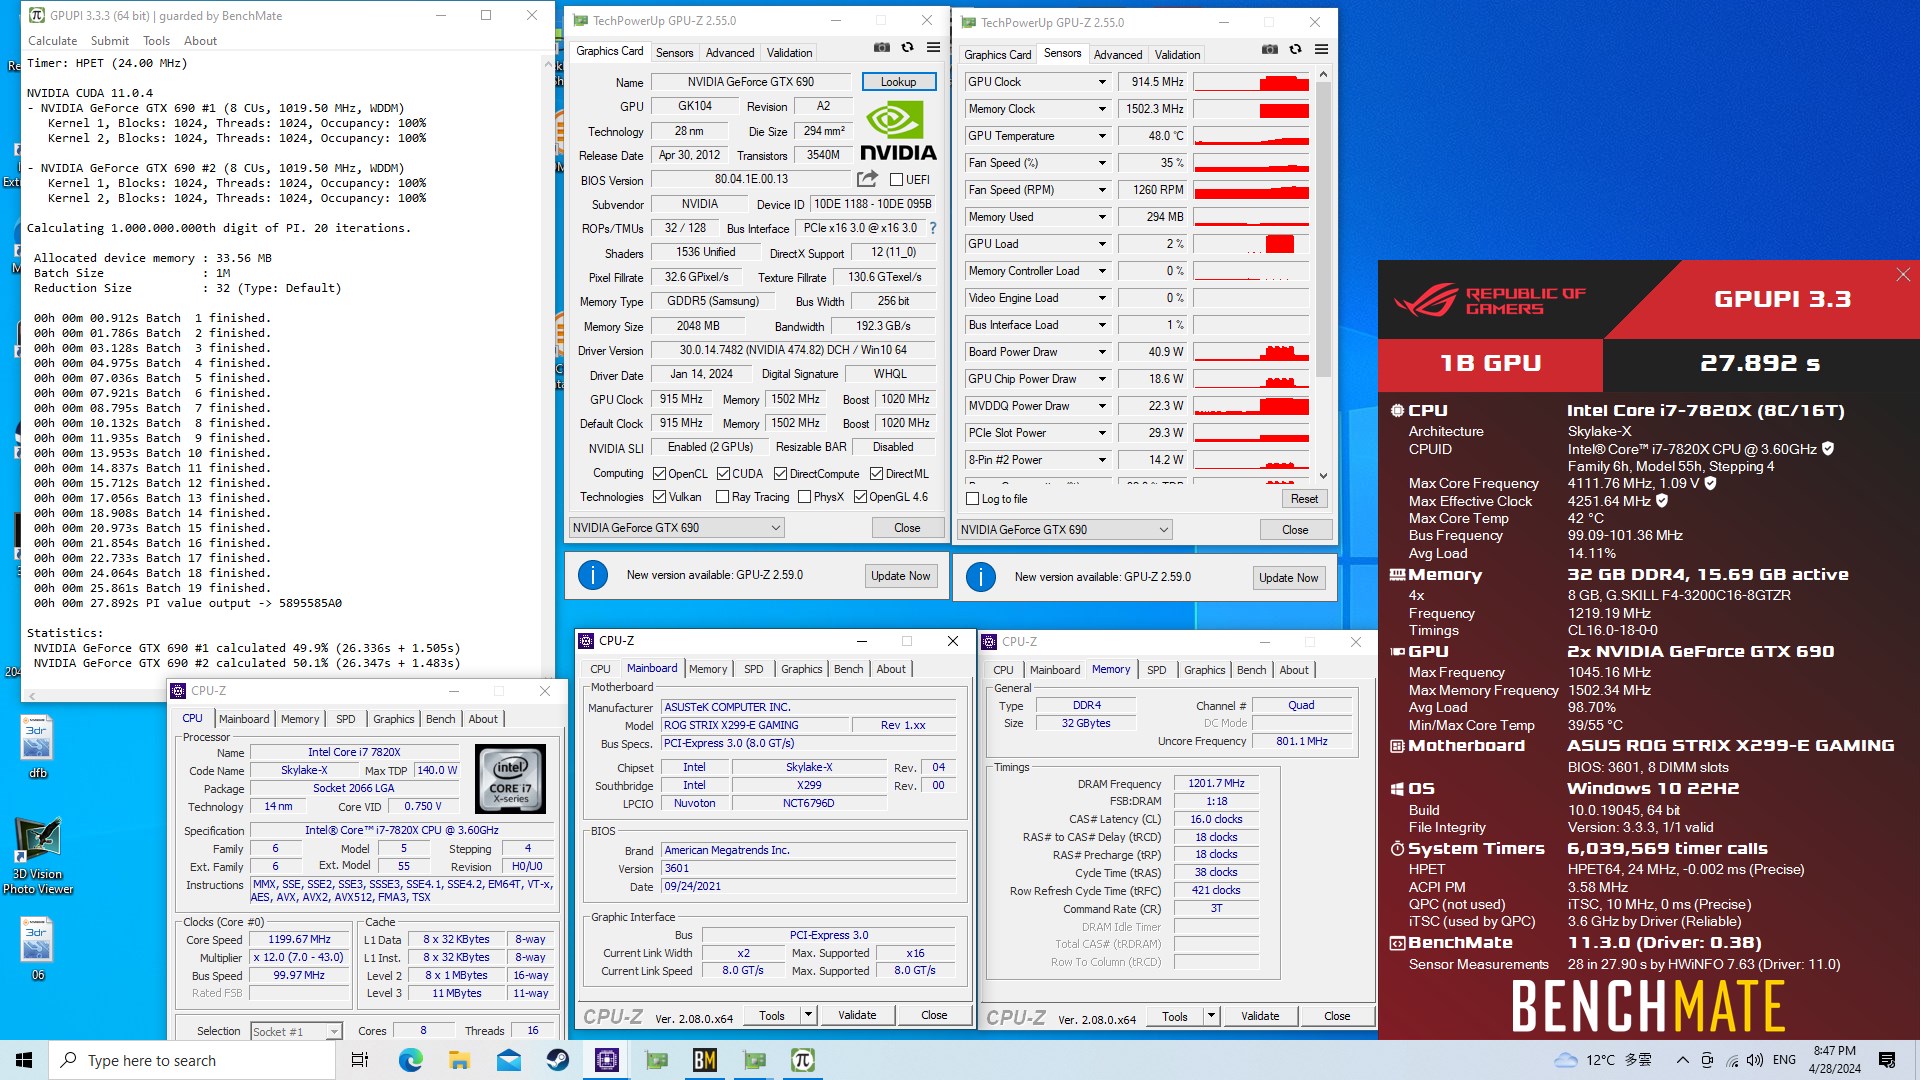The width and height of the screenshot is (1920, 1080).
Task: Click the GPUPI pi taskbar icon
Action: 802,1060
